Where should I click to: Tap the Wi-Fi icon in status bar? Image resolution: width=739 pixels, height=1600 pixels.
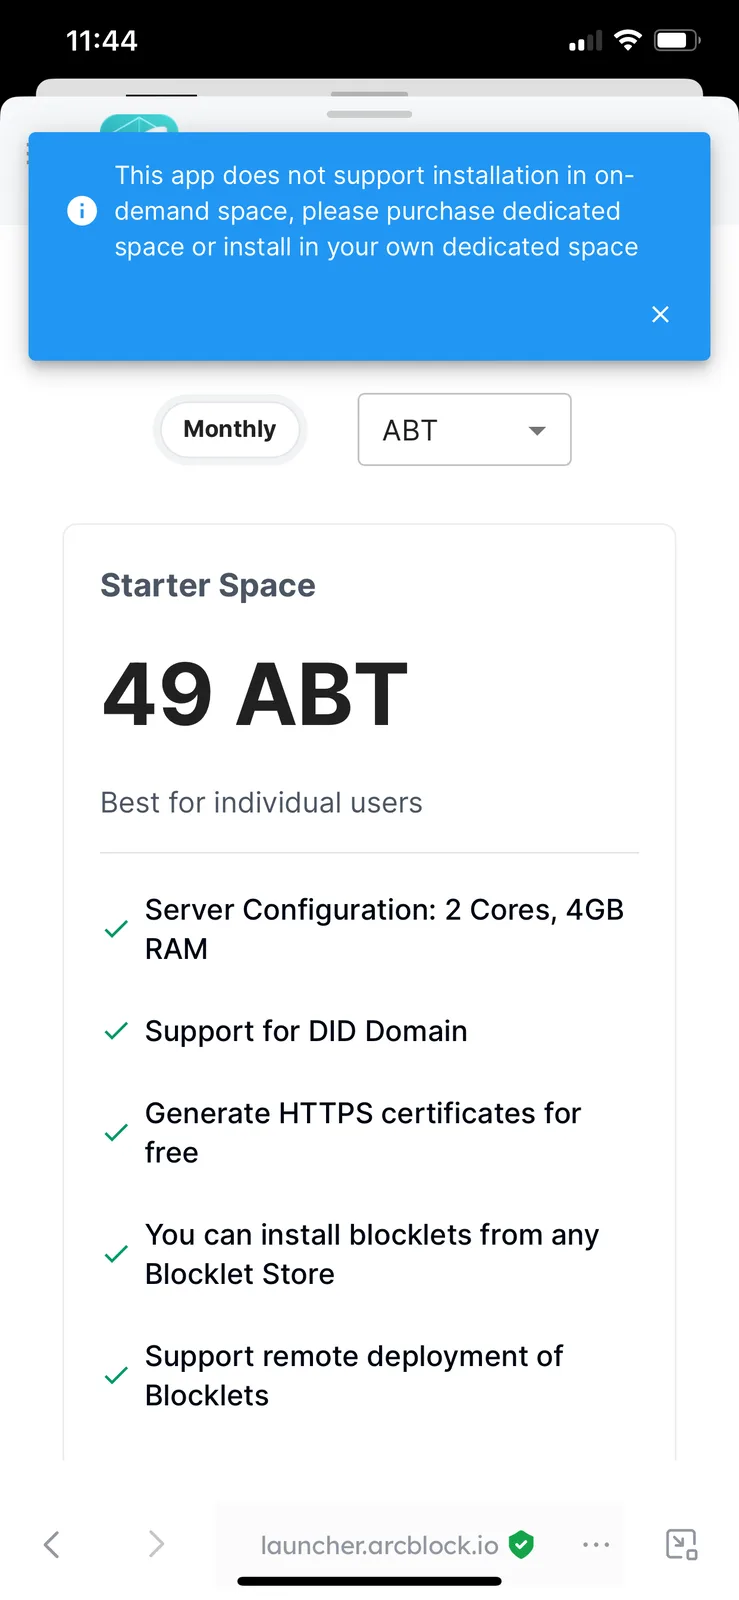tap(628, 40)
